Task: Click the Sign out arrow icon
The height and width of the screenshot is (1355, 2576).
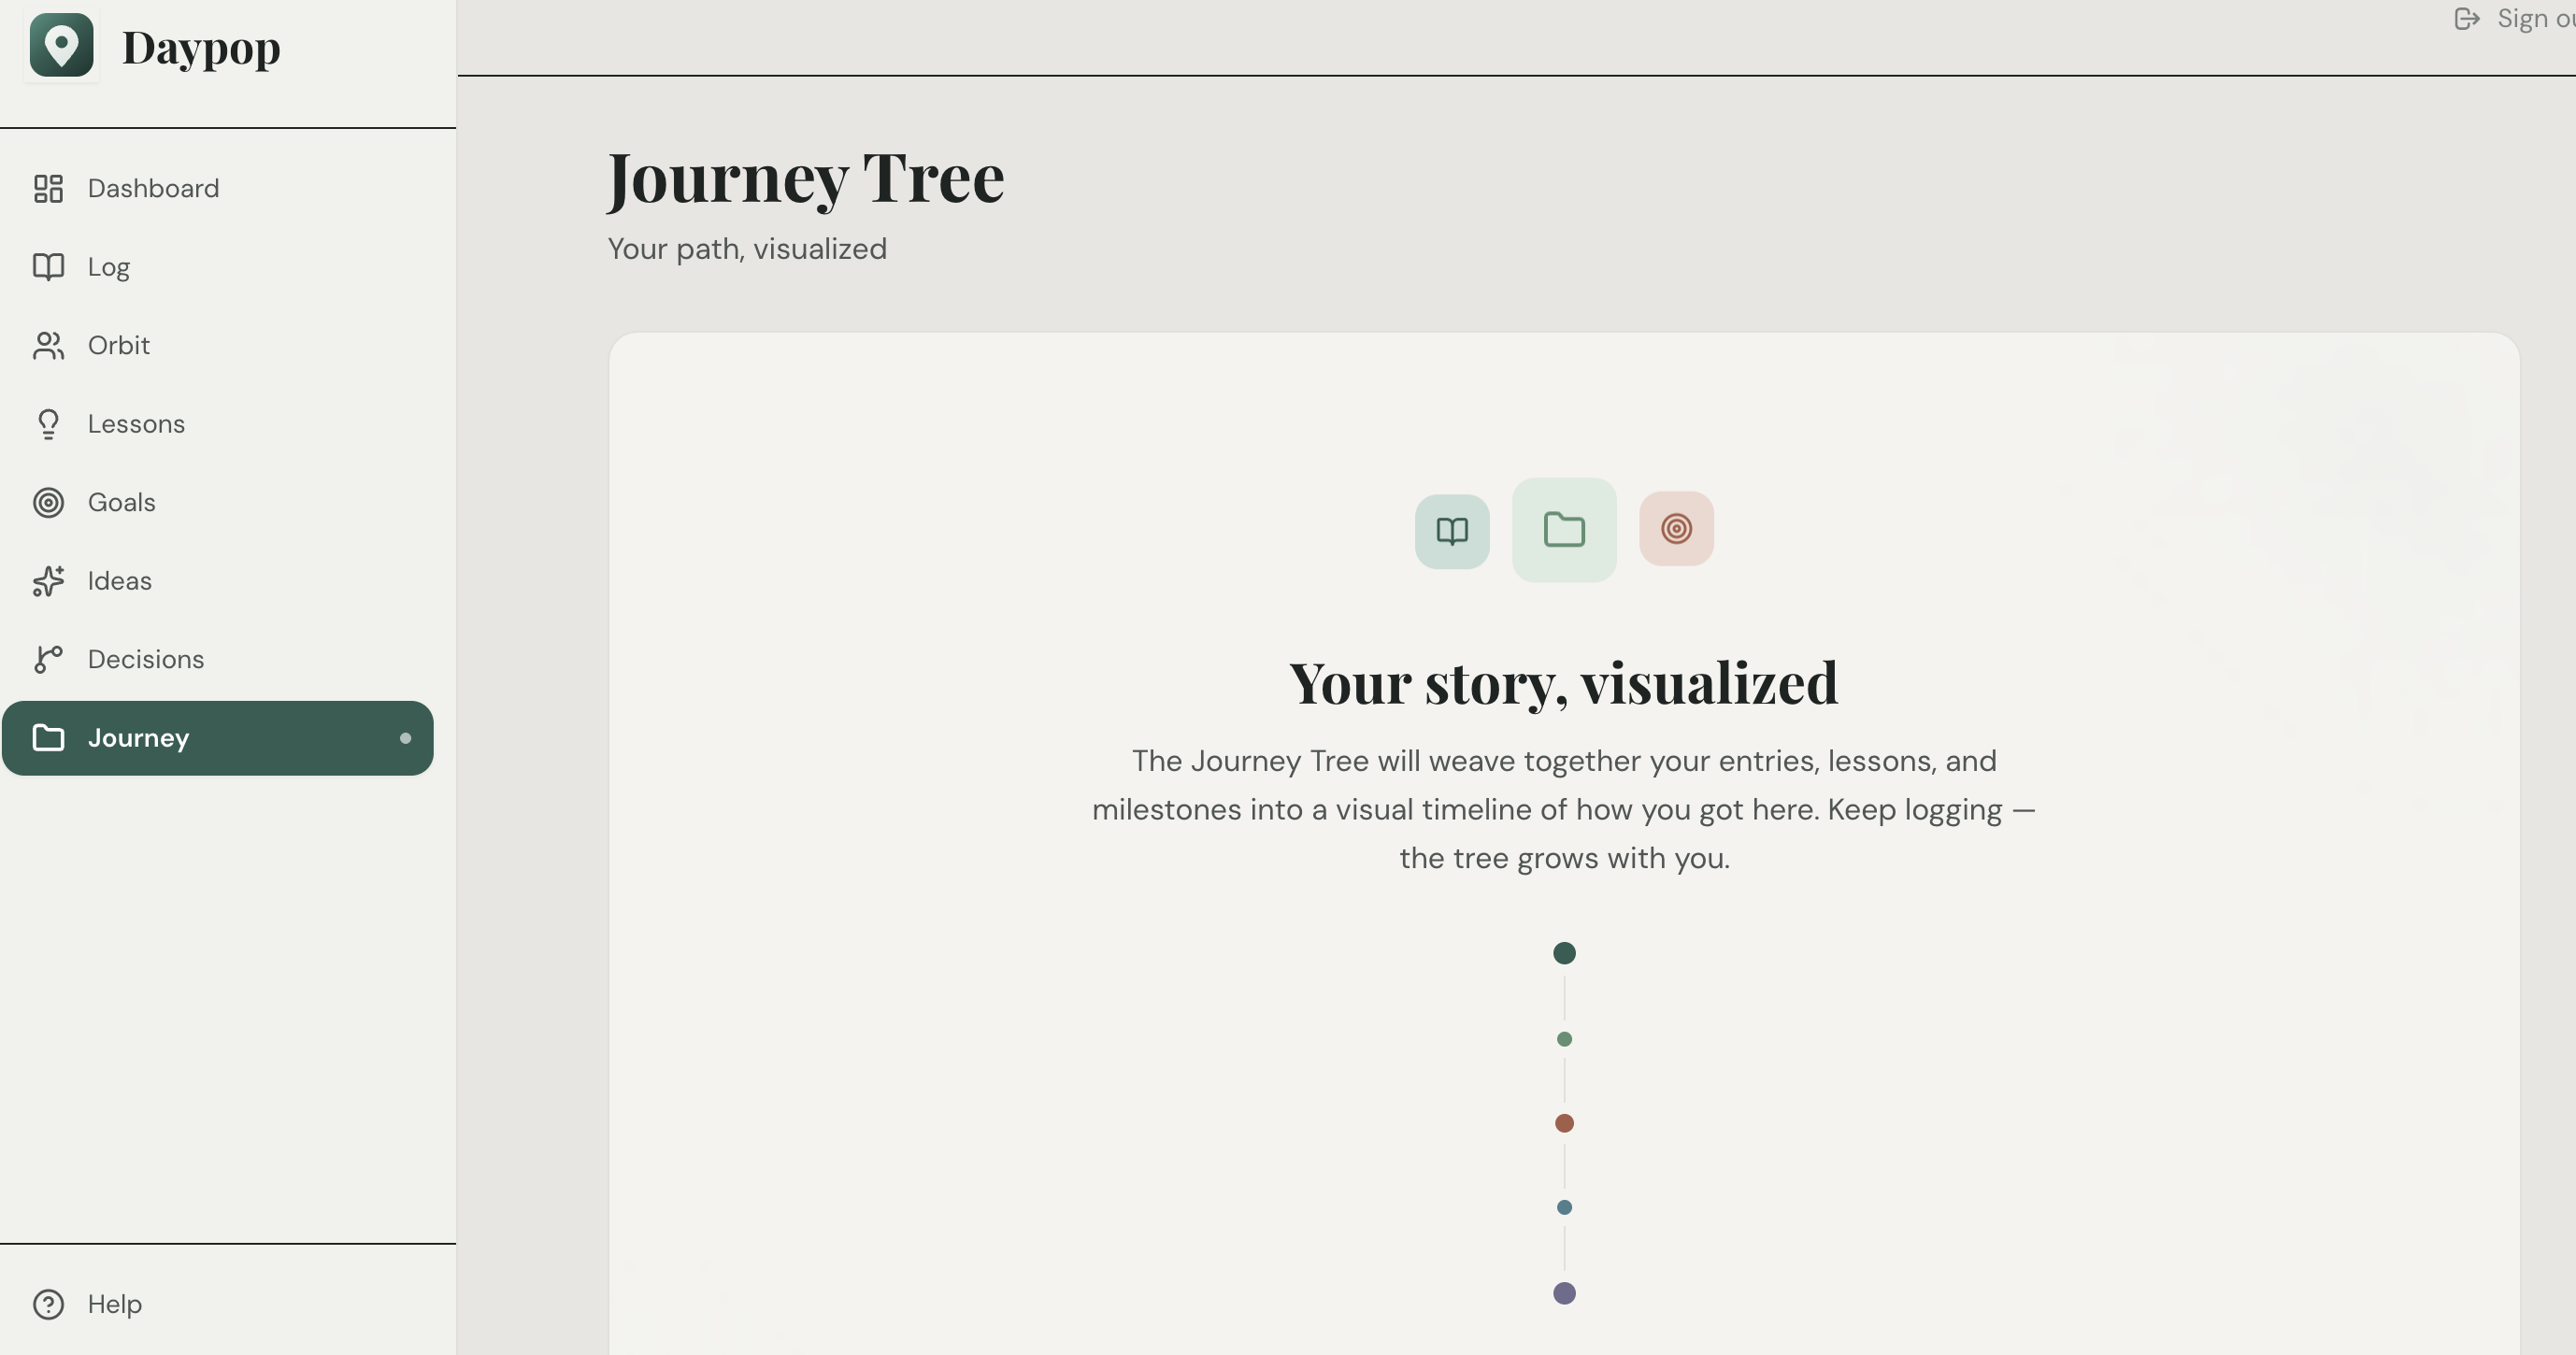Action: point(2466,19)
